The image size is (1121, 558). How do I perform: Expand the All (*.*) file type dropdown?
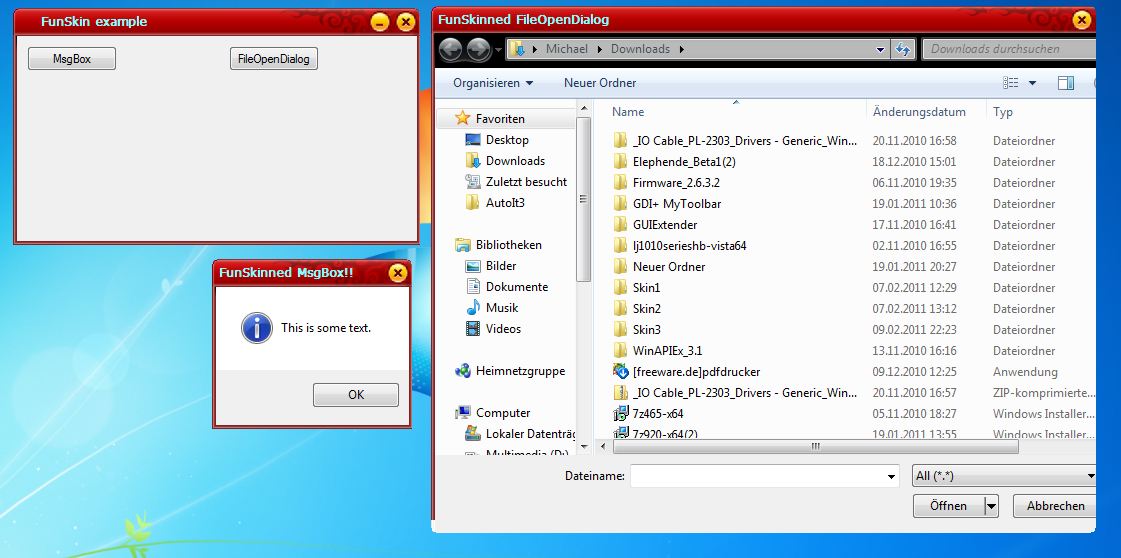[x=1090, y=477]
